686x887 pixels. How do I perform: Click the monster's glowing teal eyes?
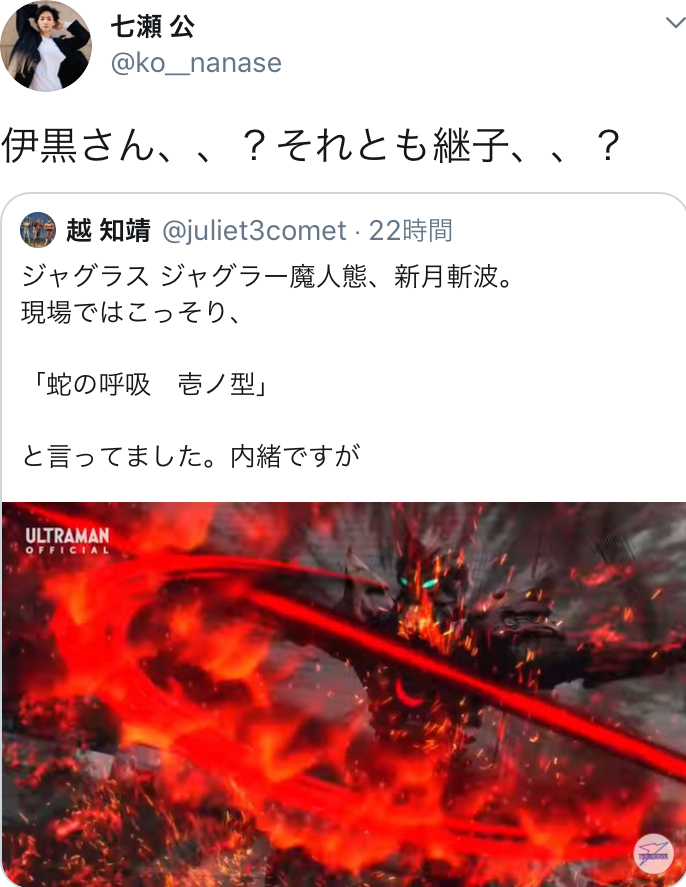tap(419, 582)
